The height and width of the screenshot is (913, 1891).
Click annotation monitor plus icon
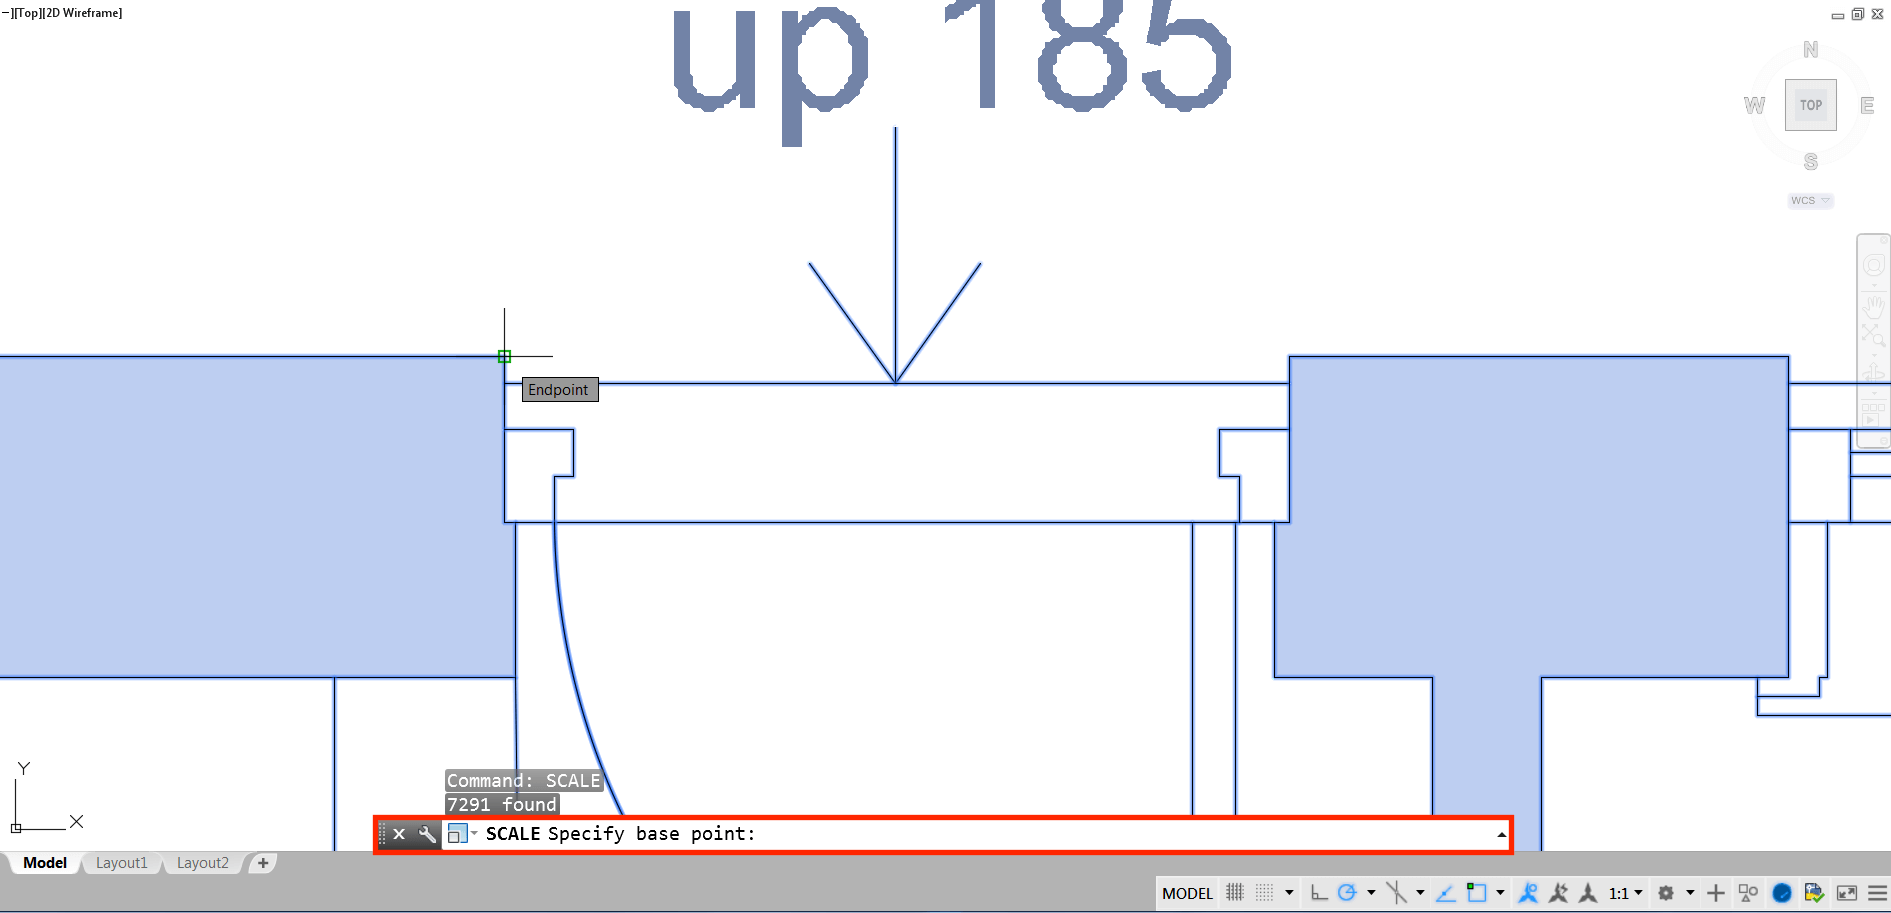[x=1716, y=893]
